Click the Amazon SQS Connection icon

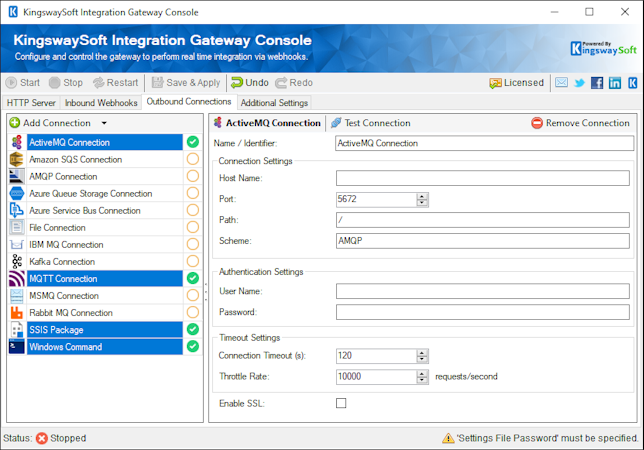(17, 159)
